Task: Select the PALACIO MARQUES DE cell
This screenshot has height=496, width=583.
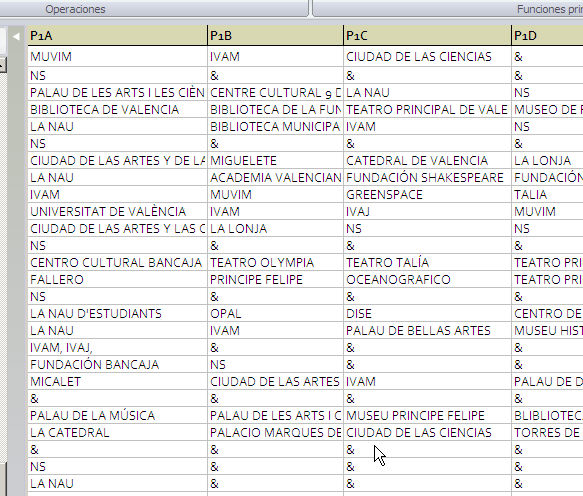Action: [276, 432]
